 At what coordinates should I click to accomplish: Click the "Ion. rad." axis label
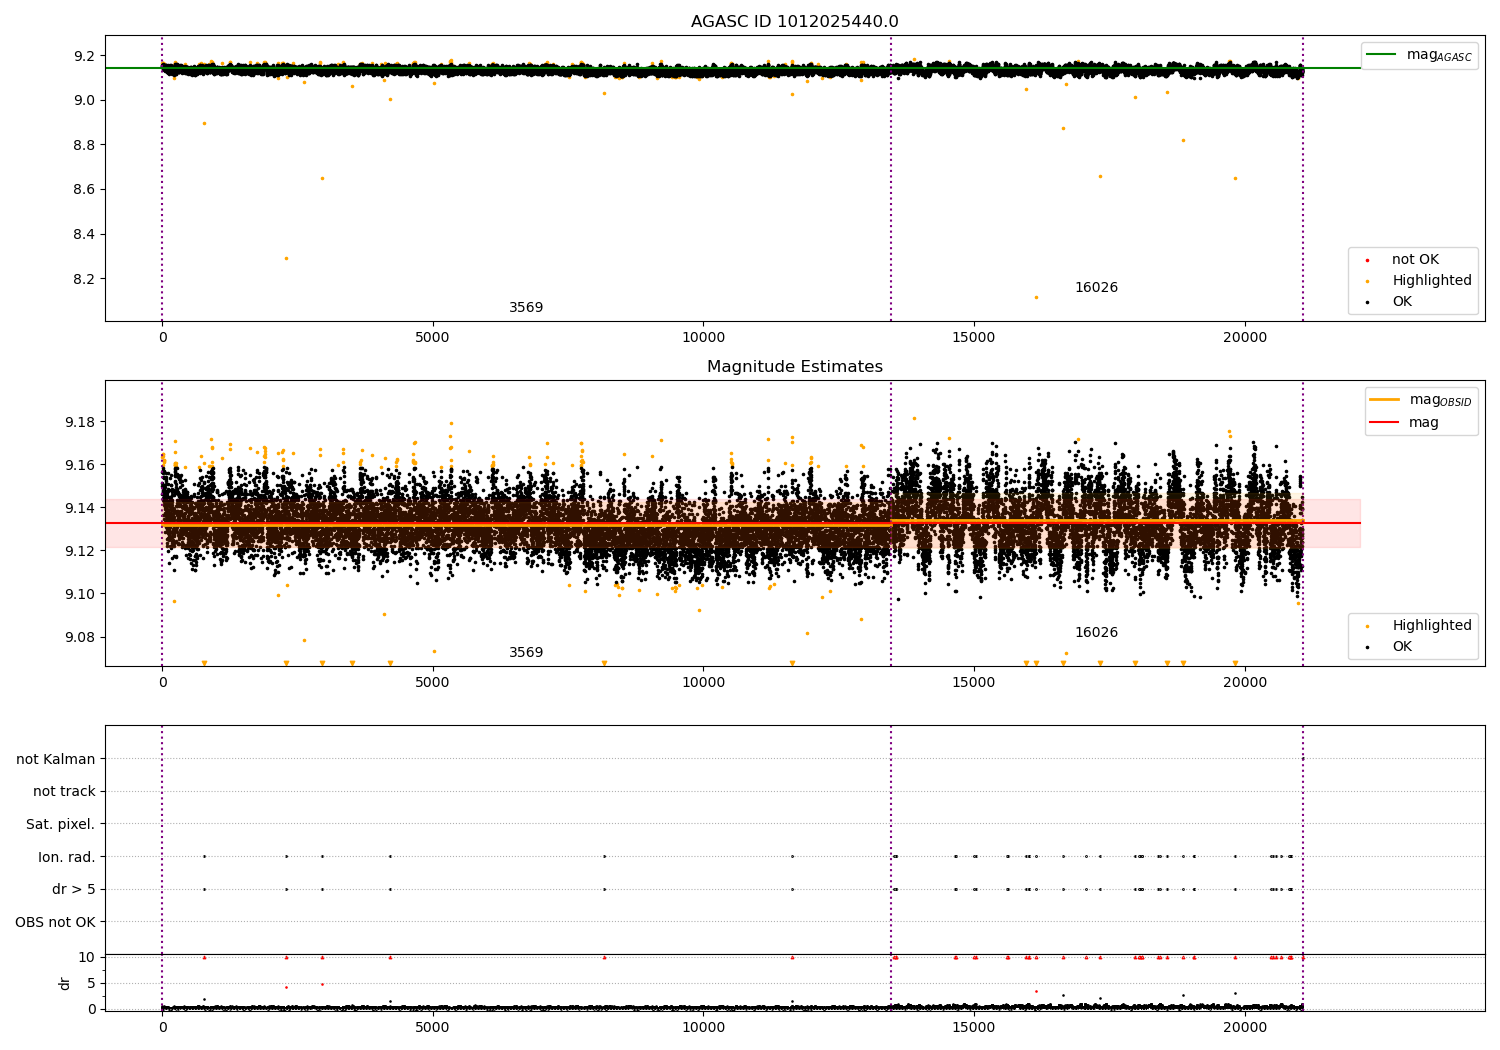click(x=67, y=857)
